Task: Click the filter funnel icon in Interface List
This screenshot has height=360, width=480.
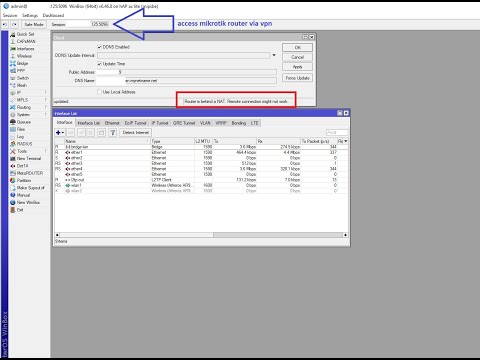Action: 113,133
